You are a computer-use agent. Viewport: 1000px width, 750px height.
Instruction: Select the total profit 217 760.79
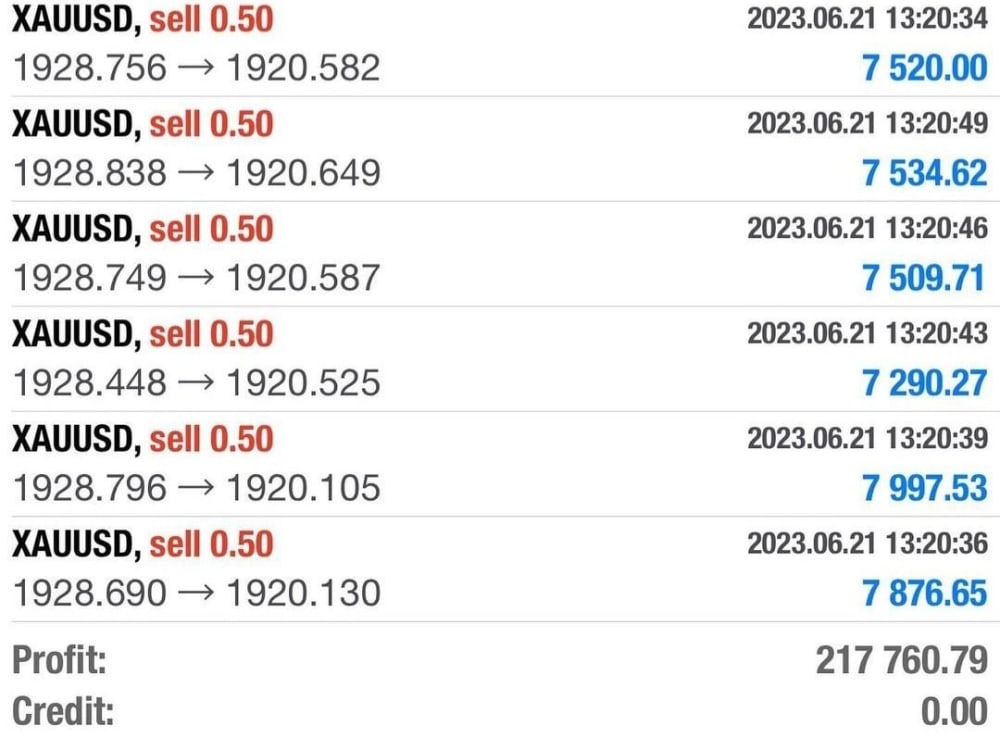[x=903, y=658]
